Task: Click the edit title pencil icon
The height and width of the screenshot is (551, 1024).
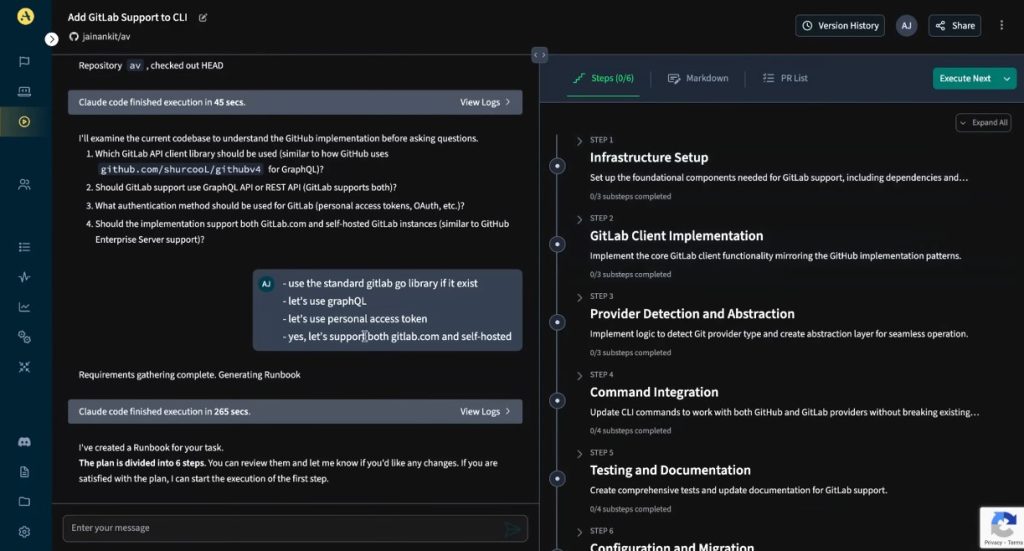Action: pos(204,17)
